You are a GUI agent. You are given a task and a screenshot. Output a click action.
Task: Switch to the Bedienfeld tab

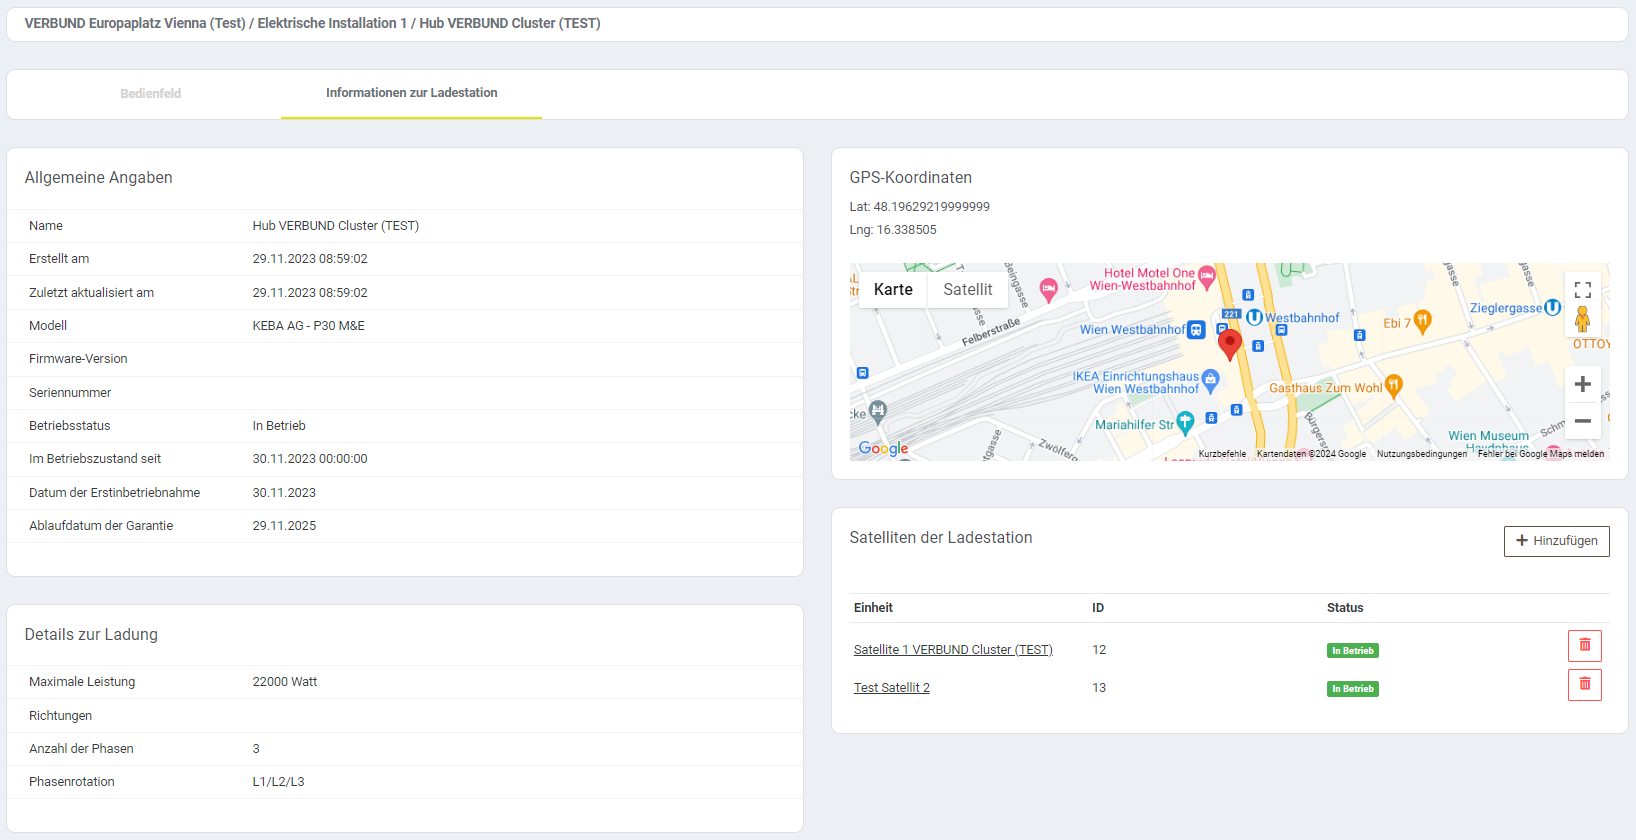[151, 94]
